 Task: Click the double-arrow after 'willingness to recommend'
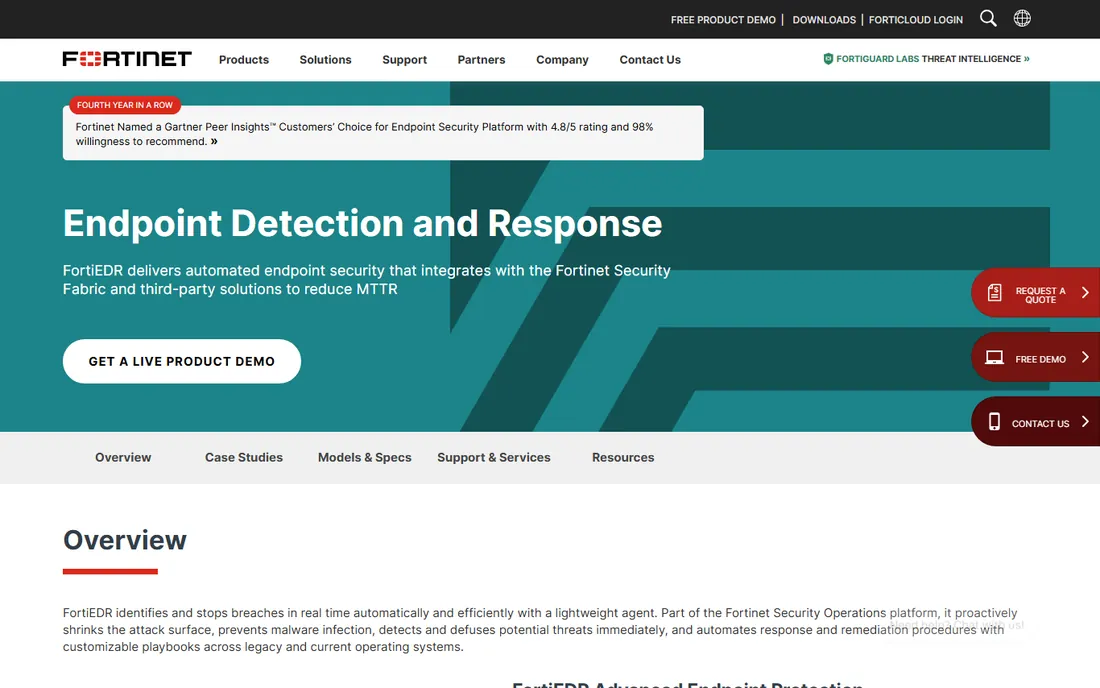tap(214, 141)
